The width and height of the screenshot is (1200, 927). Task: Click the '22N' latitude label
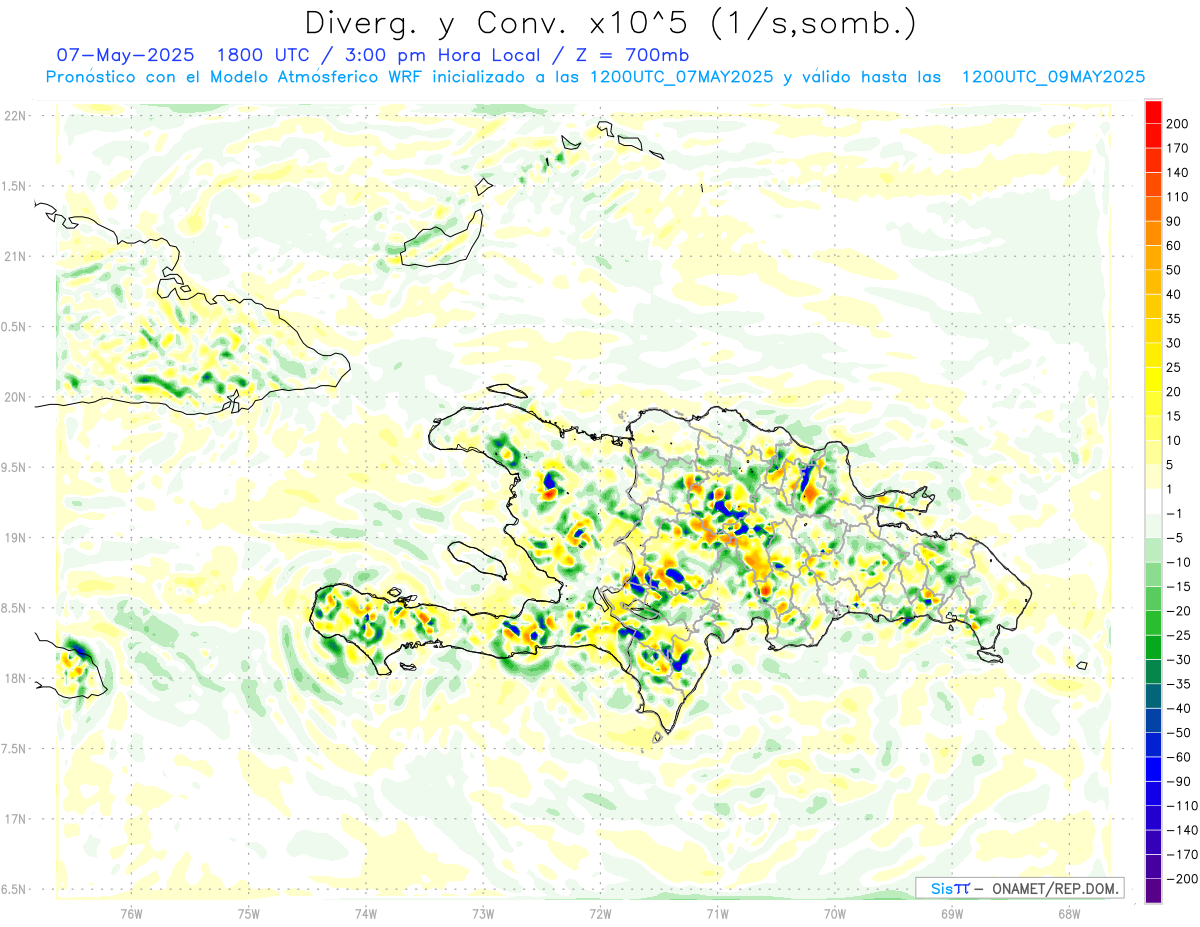(x=16, y=115)
